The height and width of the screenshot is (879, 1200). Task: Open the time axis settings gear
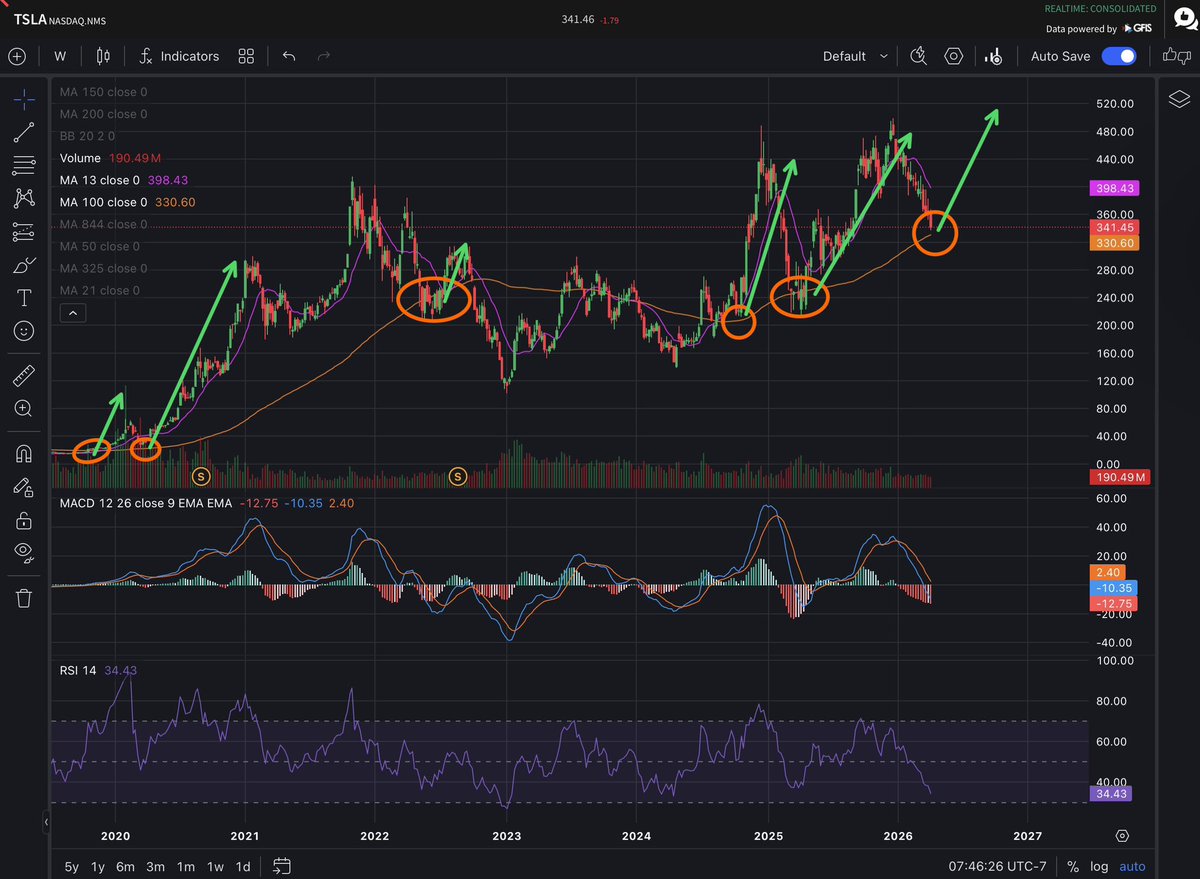[x=1123, y=835]
